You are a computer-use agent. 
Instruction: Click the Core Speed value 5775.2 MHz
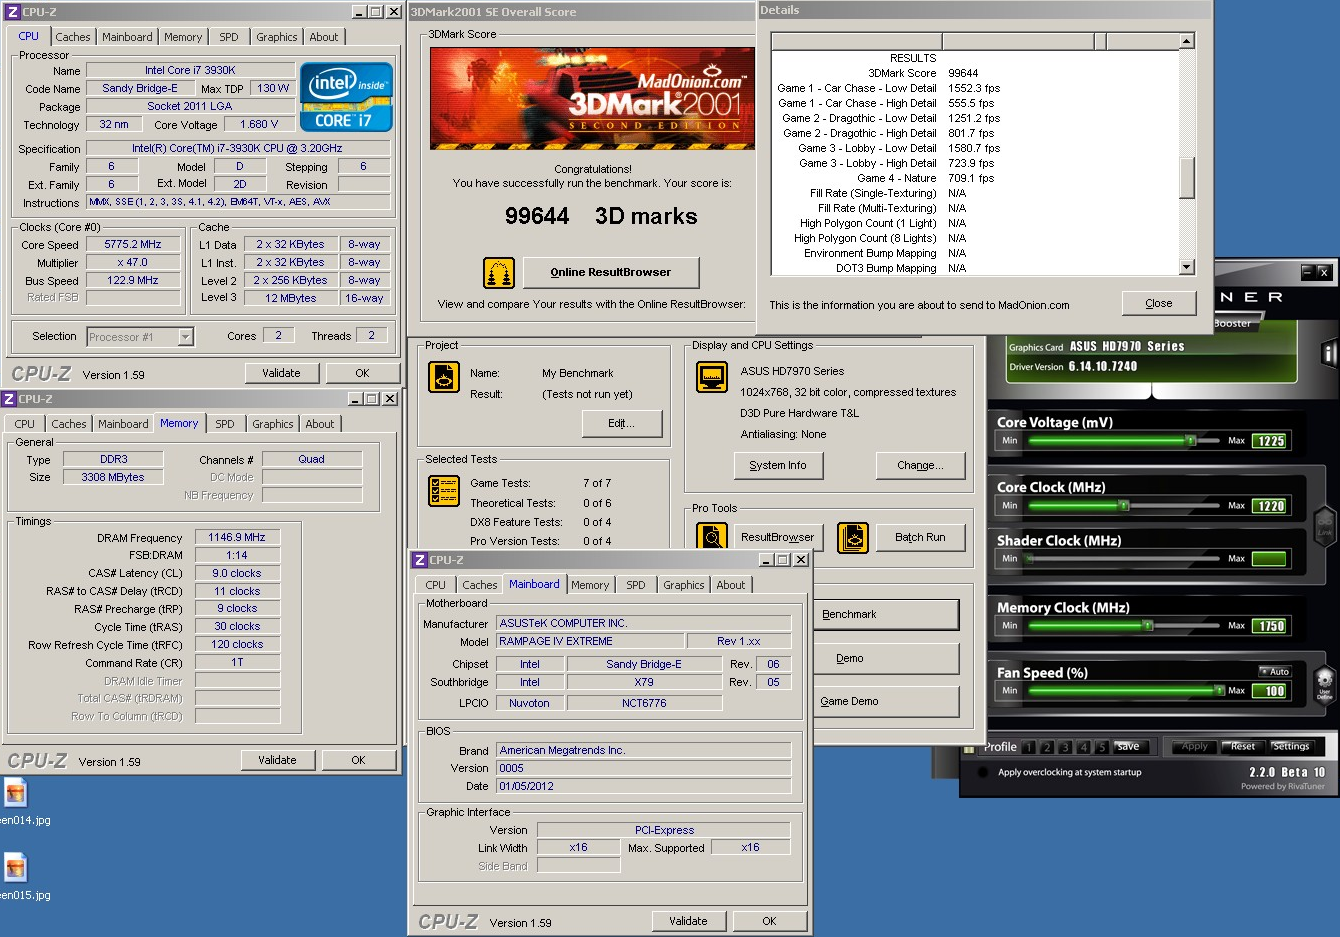point(133,244)
